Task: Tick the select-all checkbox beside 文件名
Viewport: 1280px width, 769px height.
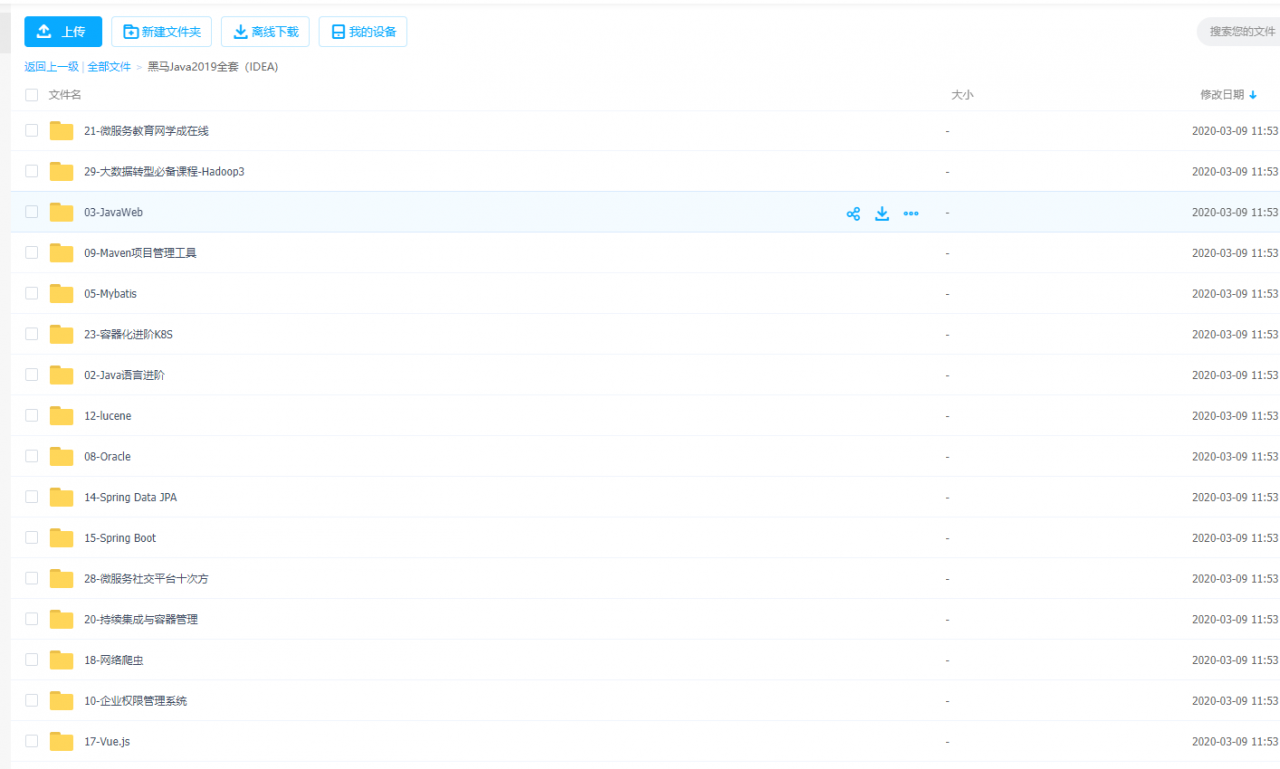Action: point(31,95)
